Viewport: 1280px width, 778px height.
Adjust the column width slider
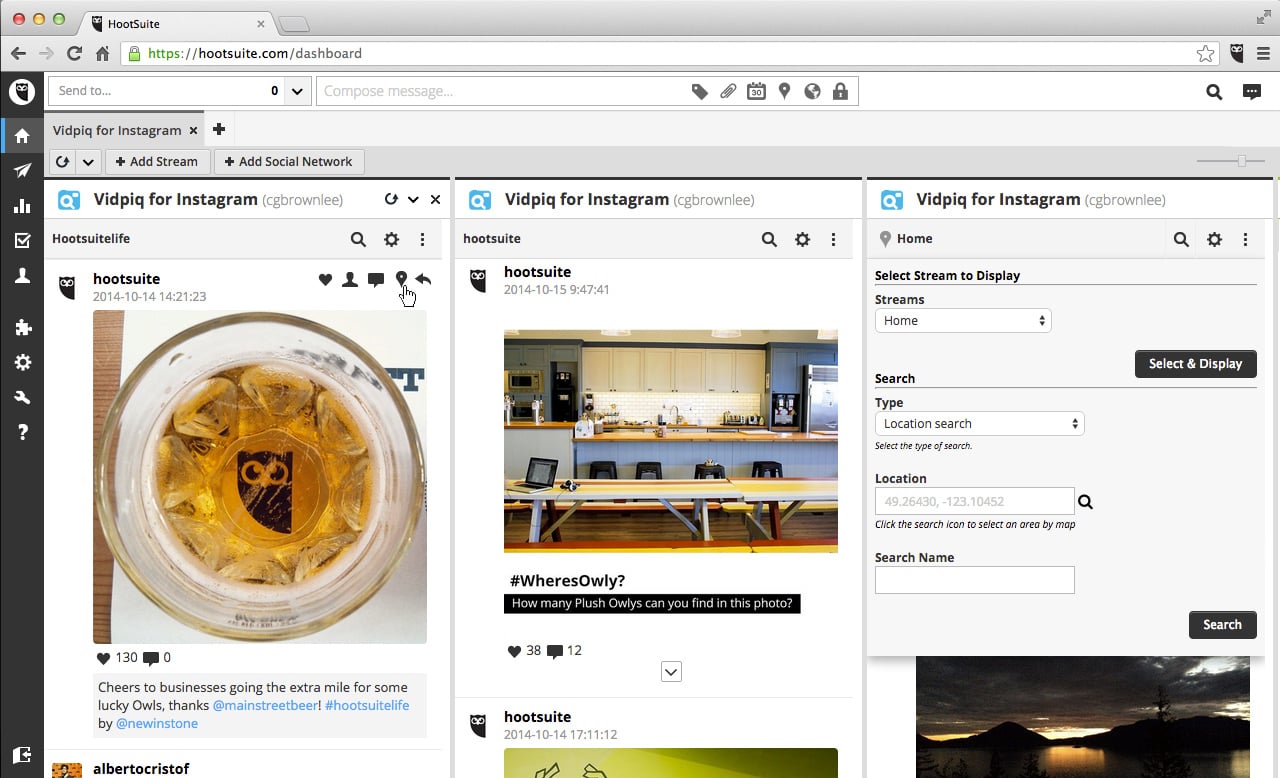1241,161
